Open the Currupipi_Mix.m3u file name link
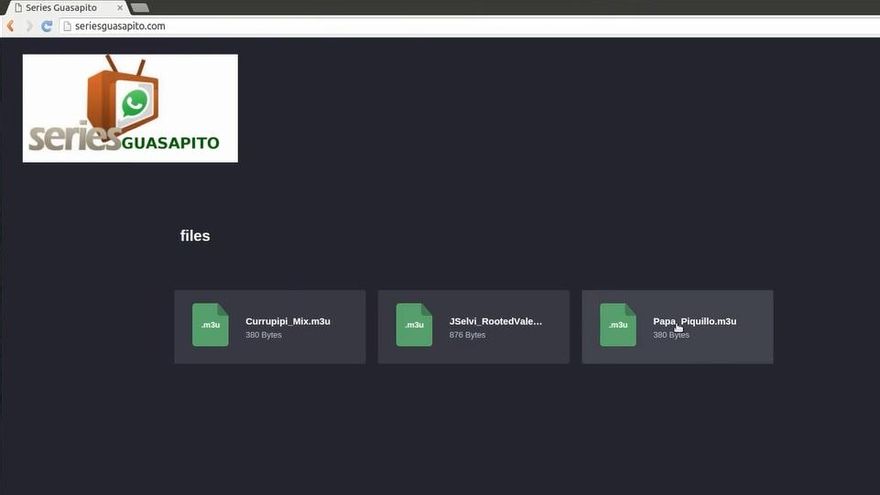 pyautogui.click(x=288, y=321)
